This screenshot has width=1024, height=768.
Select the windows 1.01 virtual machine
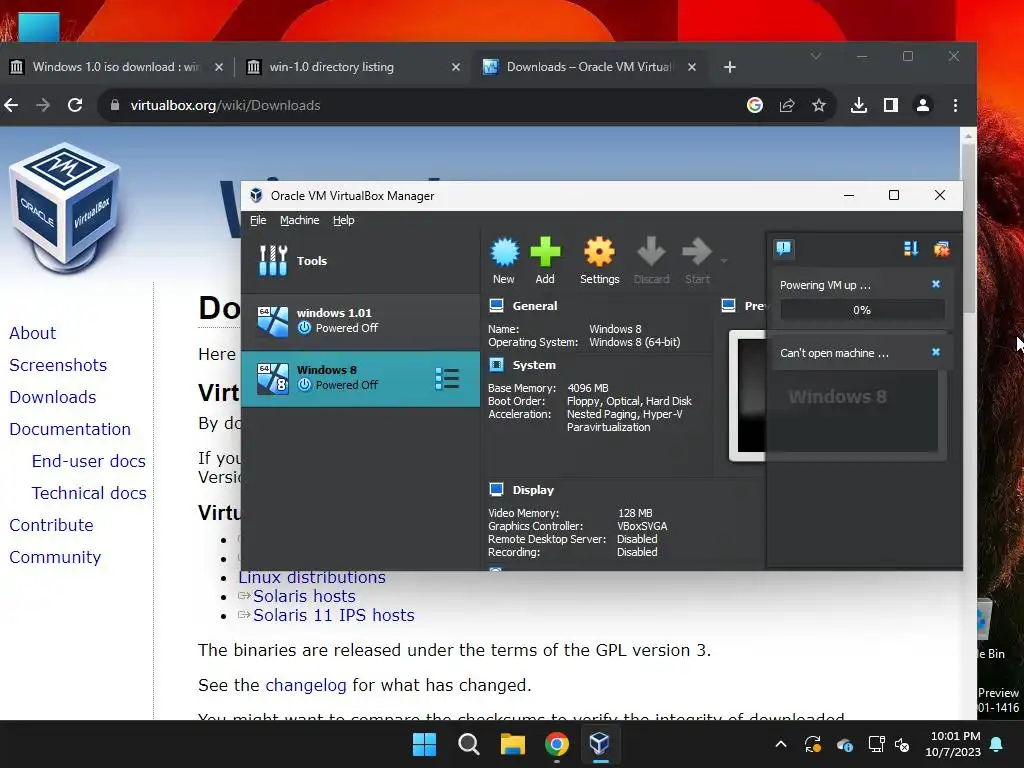[x=360, y=321]
